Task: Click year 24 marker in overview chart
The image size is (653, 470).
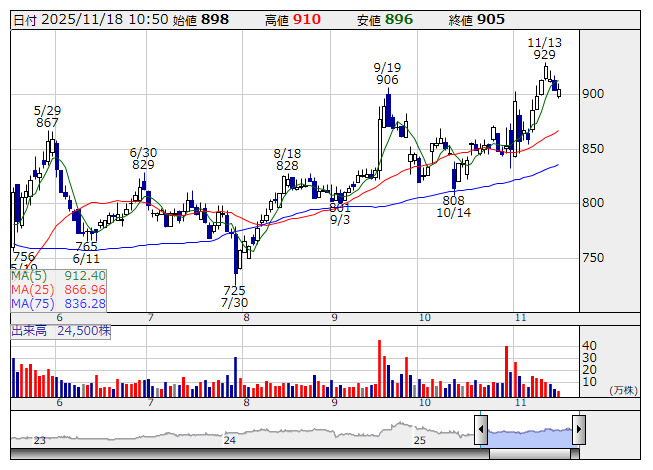Action: (x=229, y=440)
